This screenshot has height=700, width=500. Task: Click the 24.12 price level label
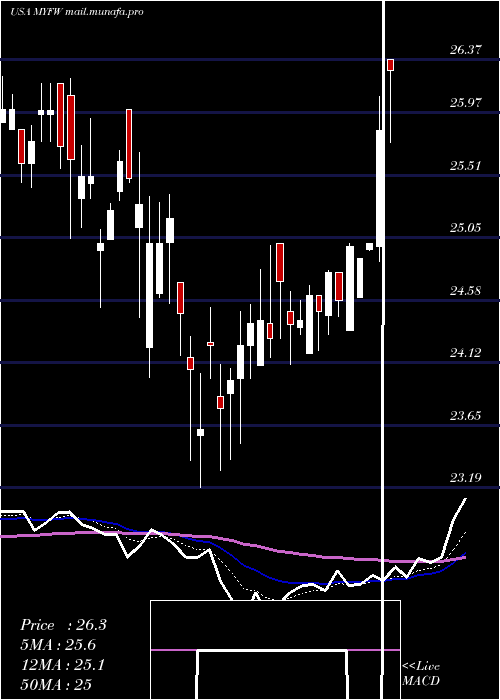point(466,353)
